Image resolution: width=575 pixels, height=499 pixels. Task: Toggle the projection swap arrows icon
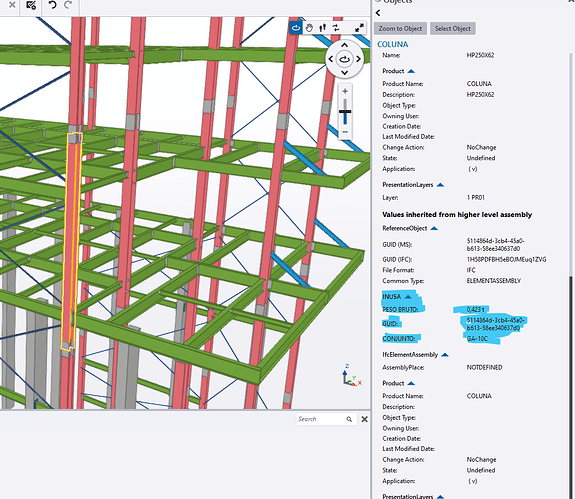[x=336, y=28]
